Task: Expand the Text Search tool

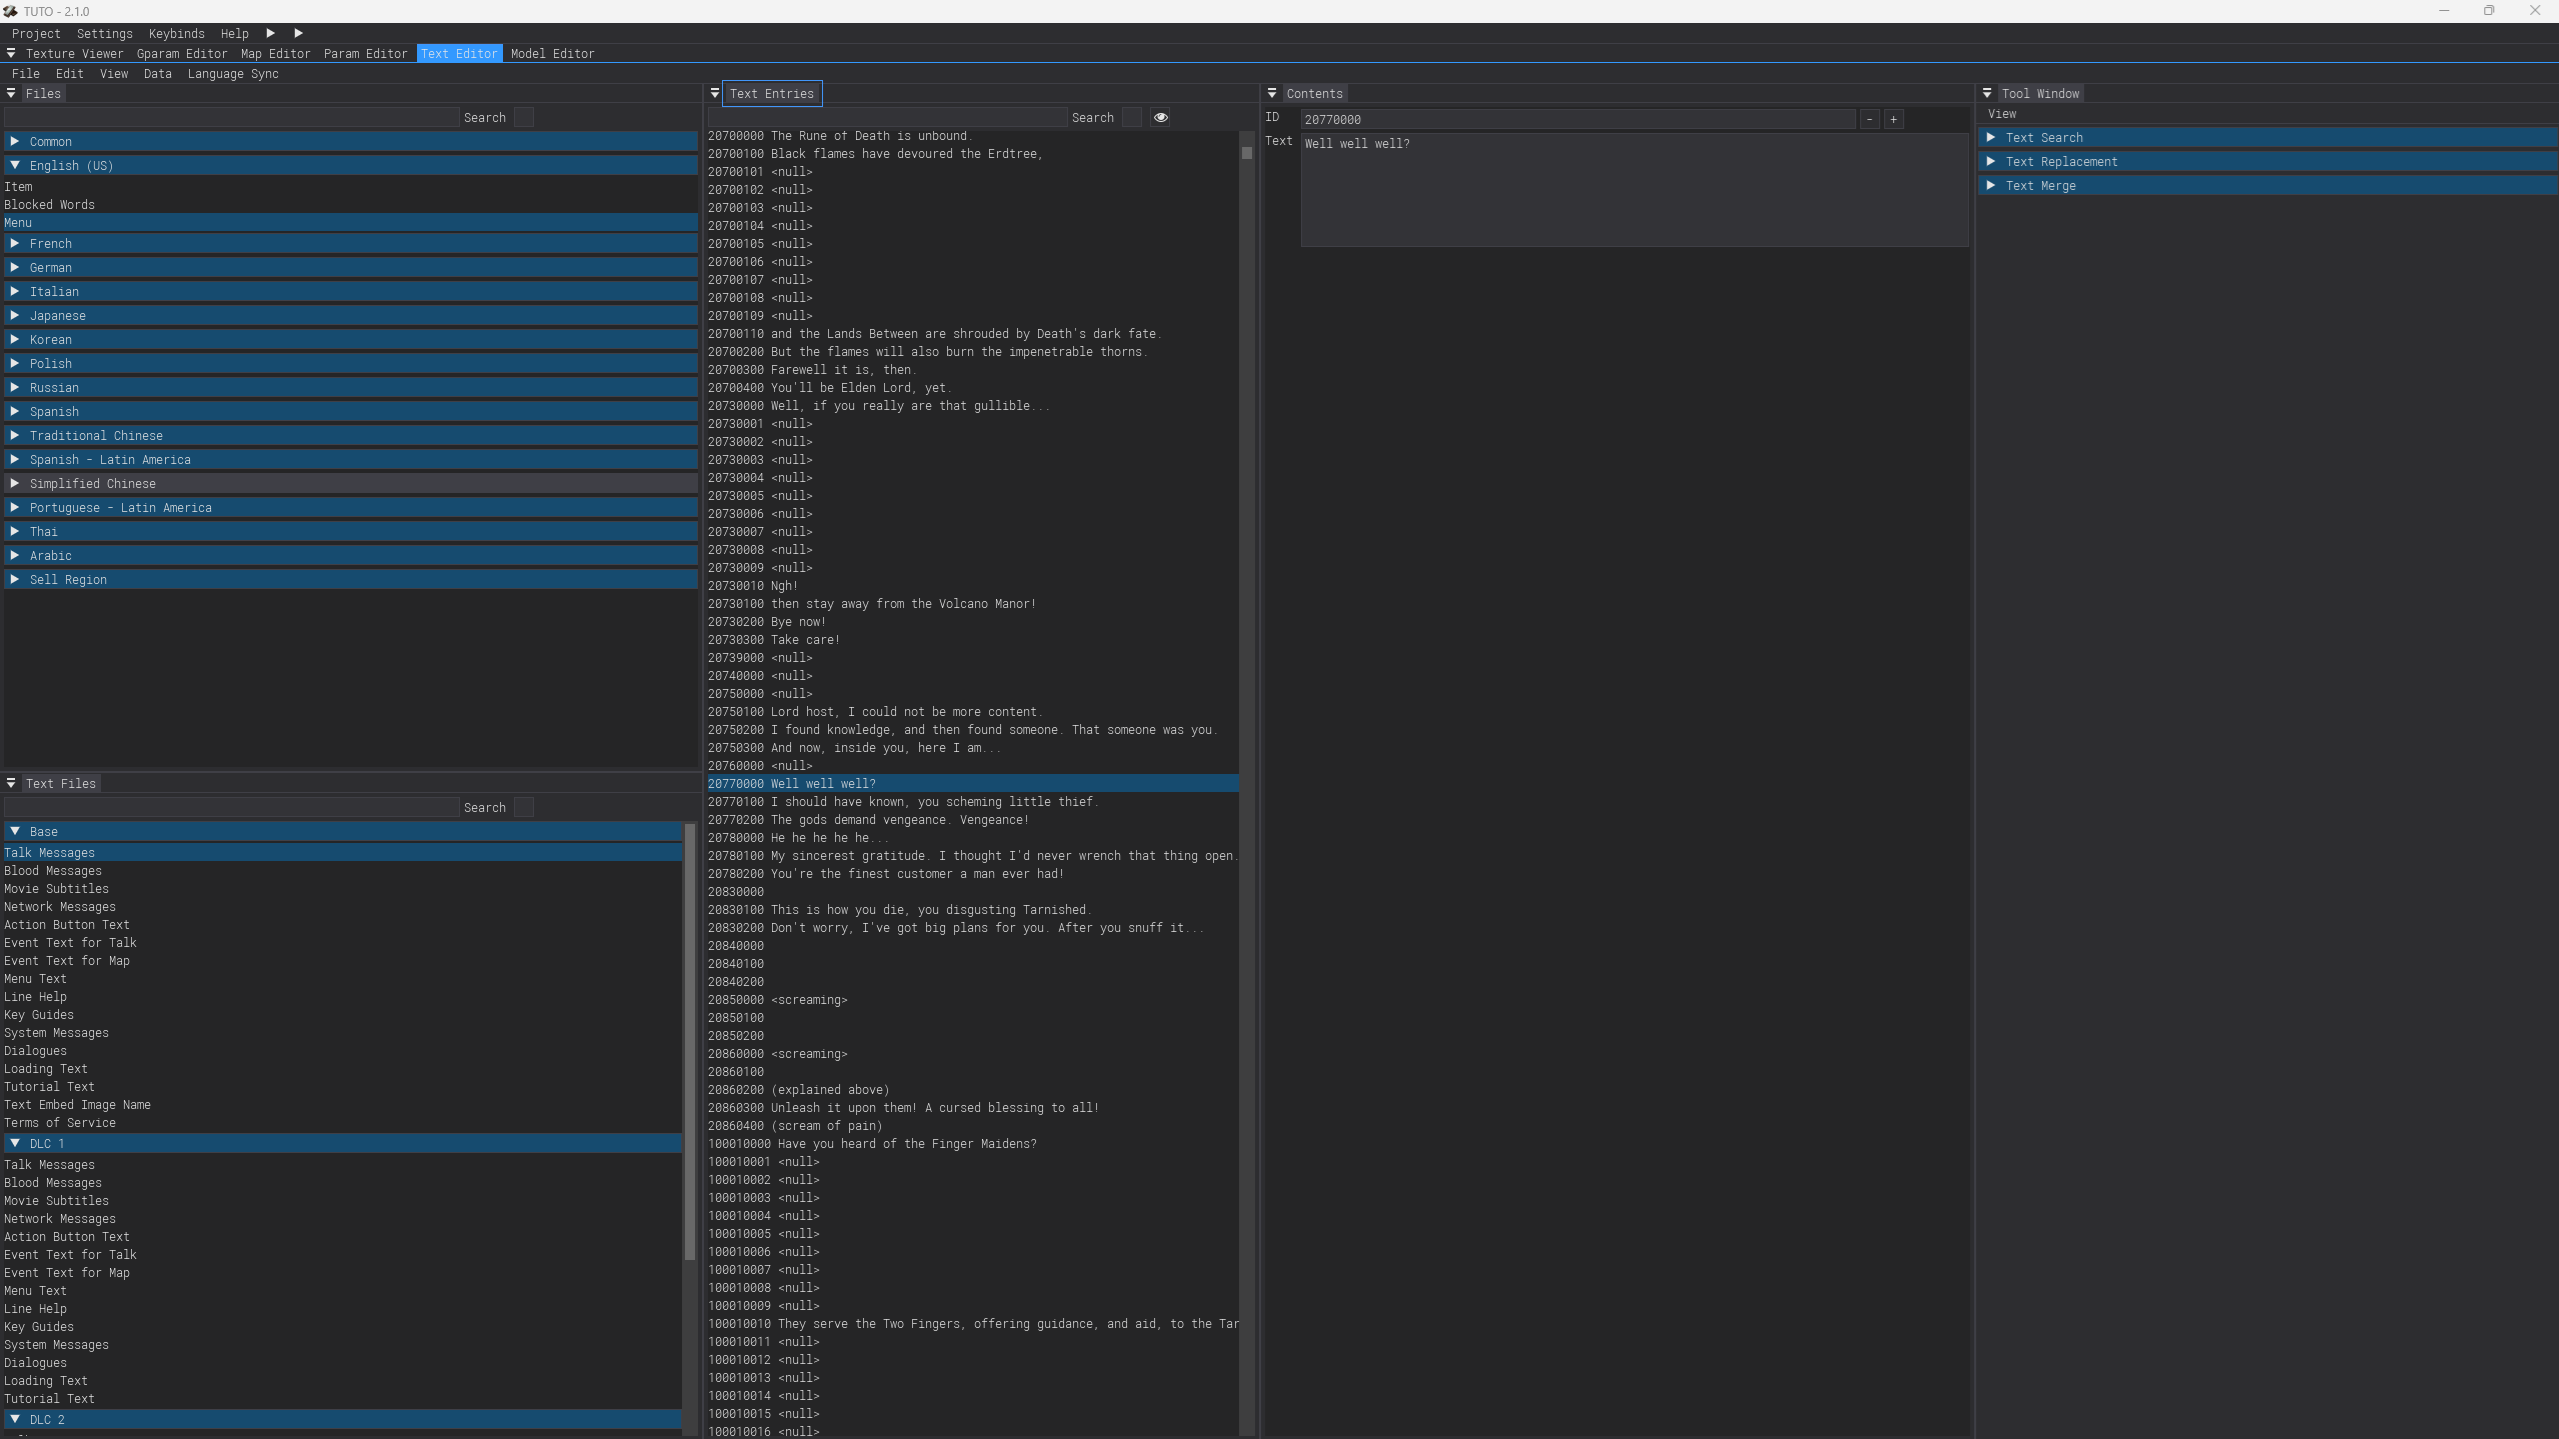Action: 2268,138
